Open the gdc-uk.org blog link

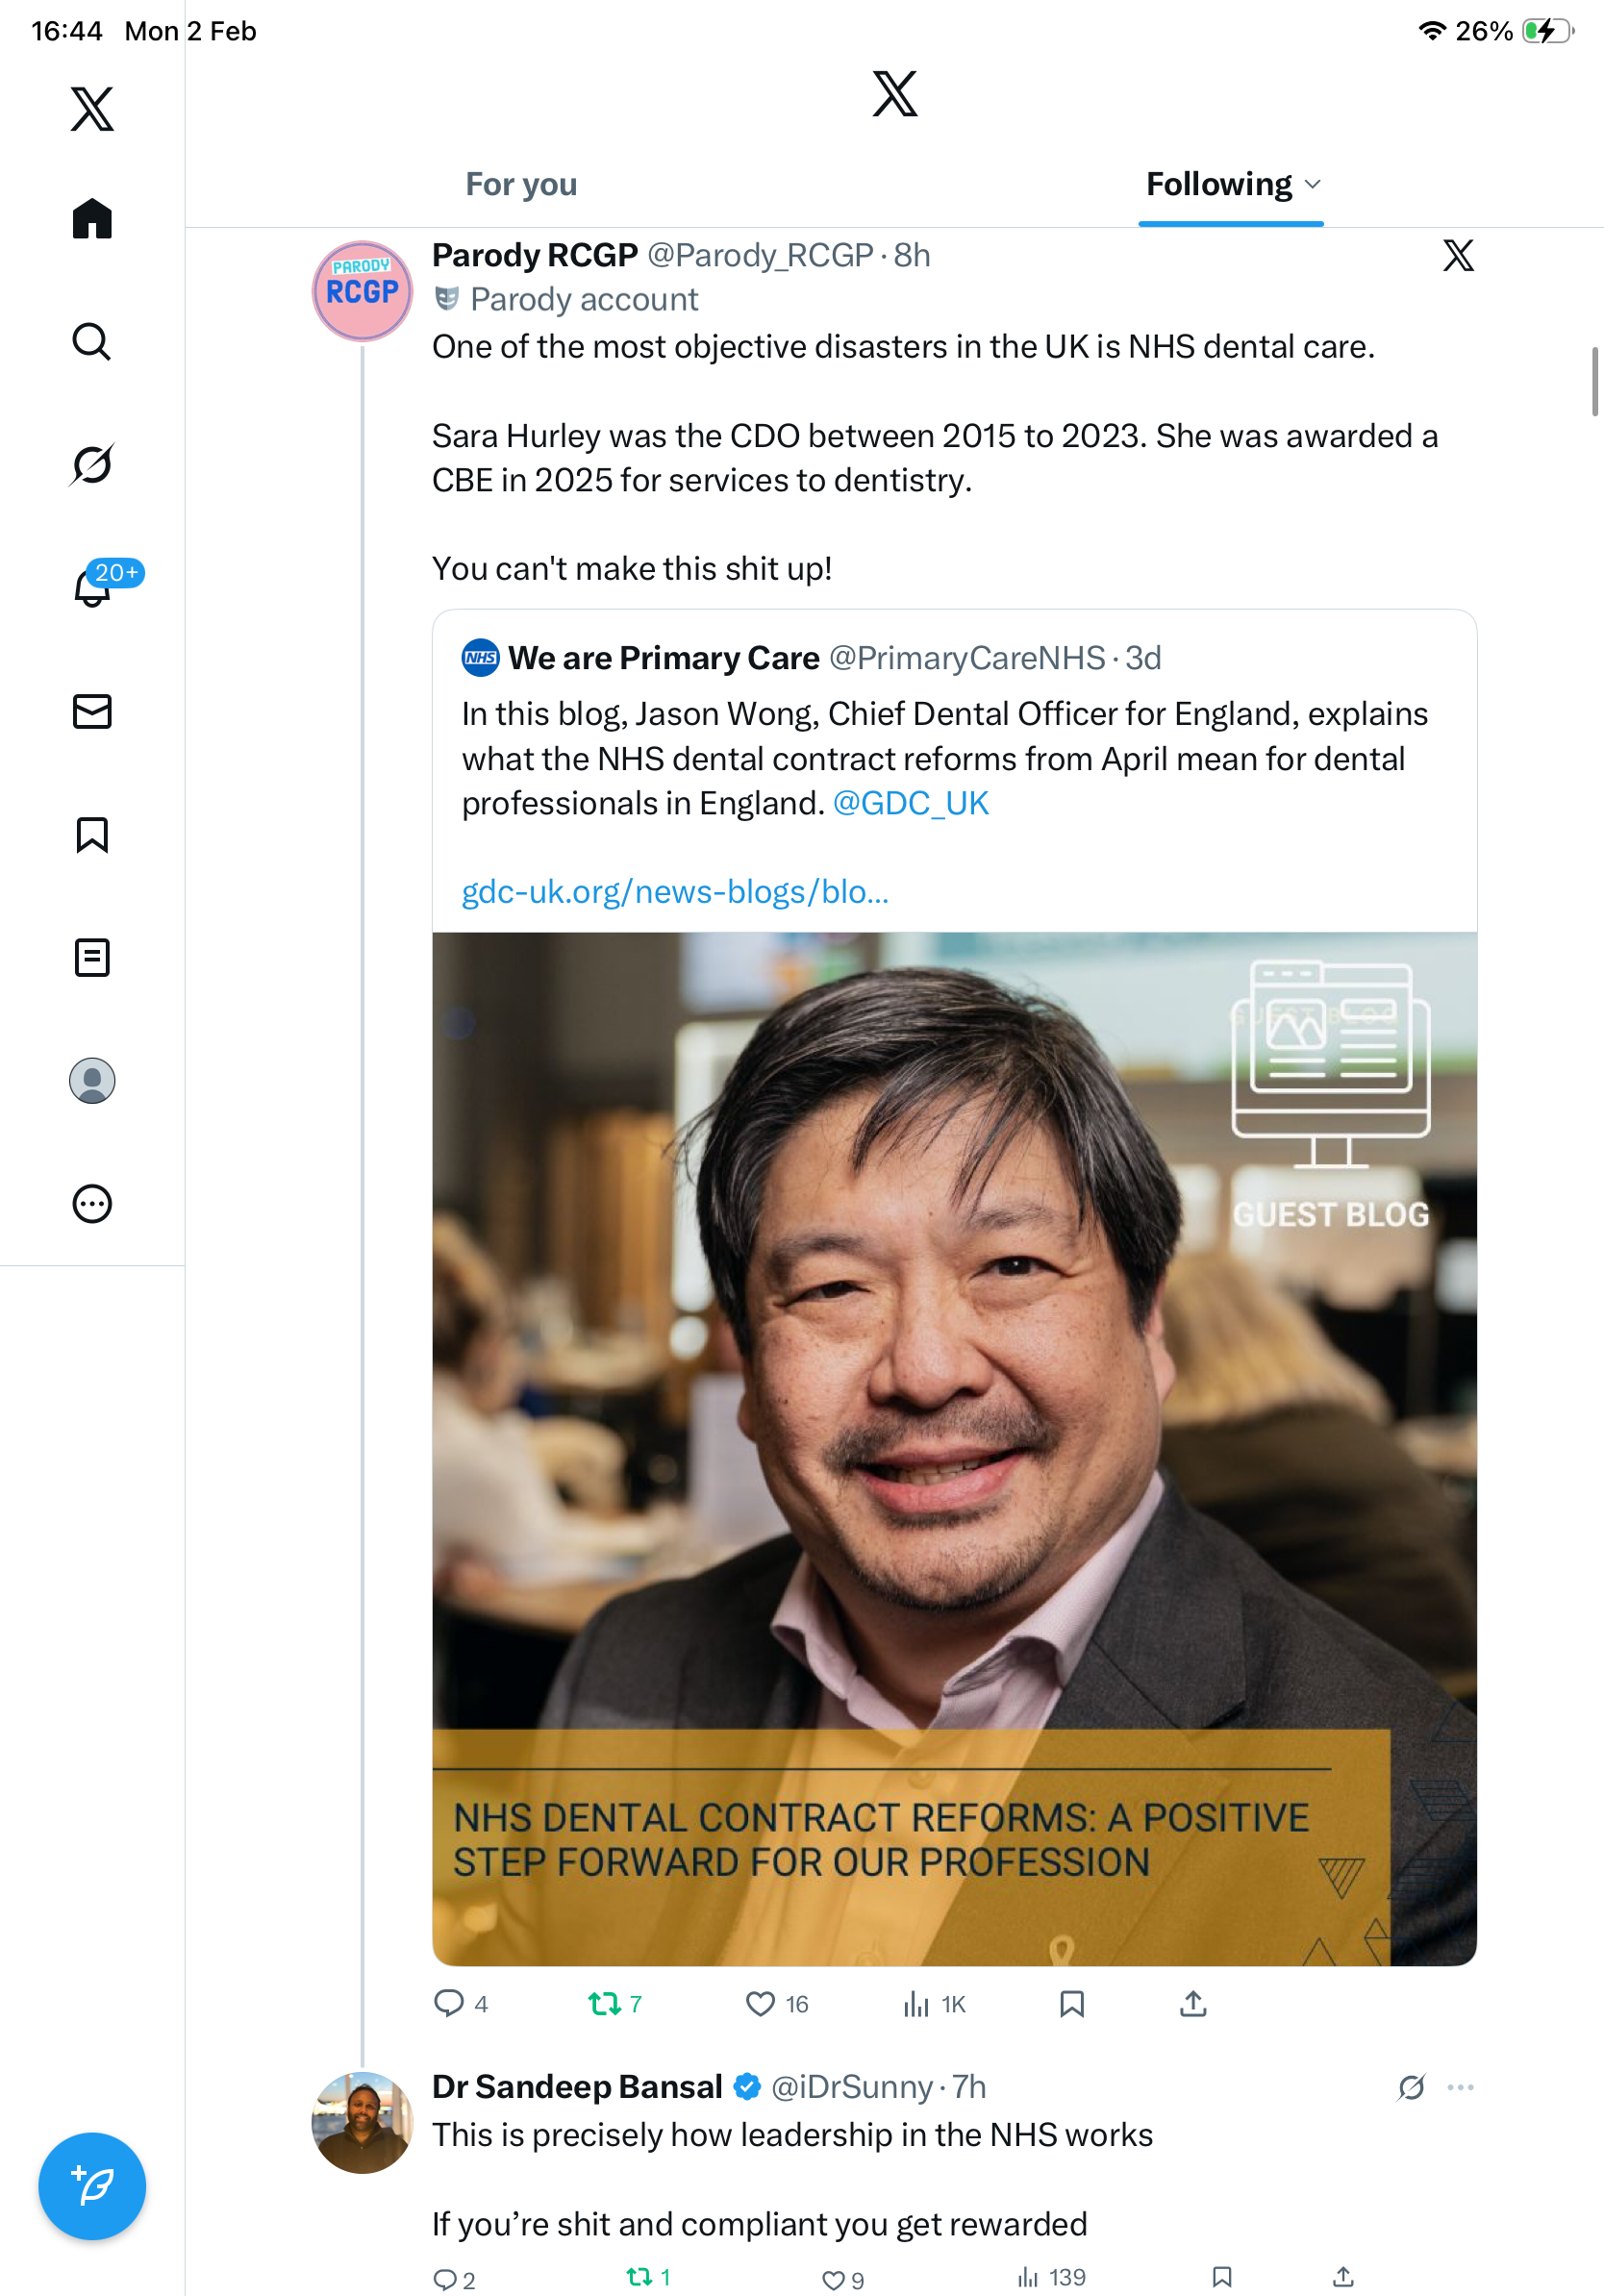(x=675, y=891)
